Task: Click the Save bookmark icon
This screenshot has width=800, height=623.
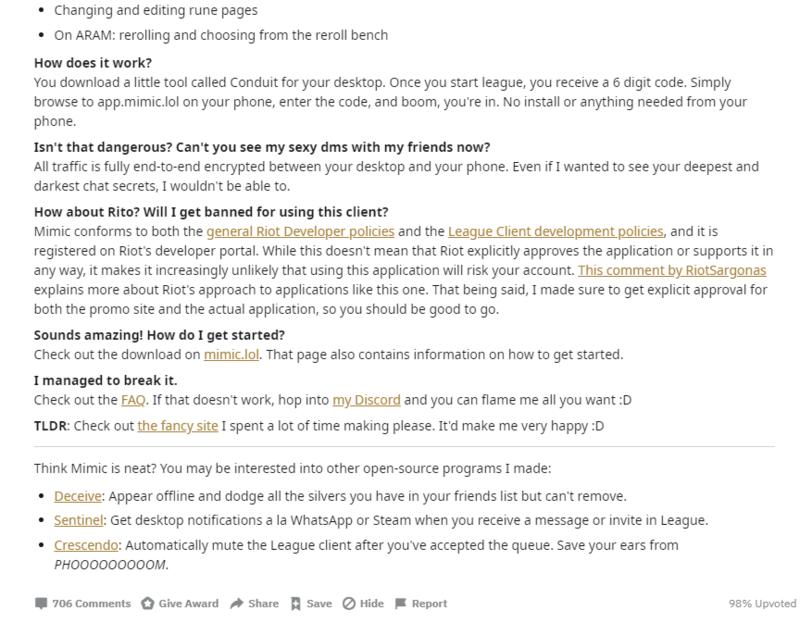Action: click(296, 603)
